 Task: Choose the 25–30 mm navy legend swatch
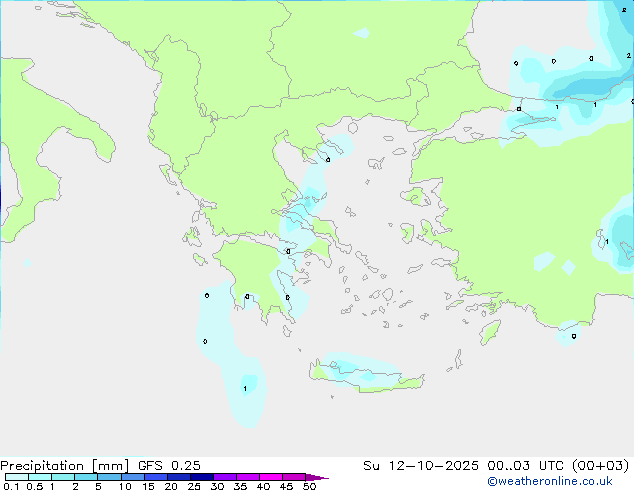click(x=202, y=477)
